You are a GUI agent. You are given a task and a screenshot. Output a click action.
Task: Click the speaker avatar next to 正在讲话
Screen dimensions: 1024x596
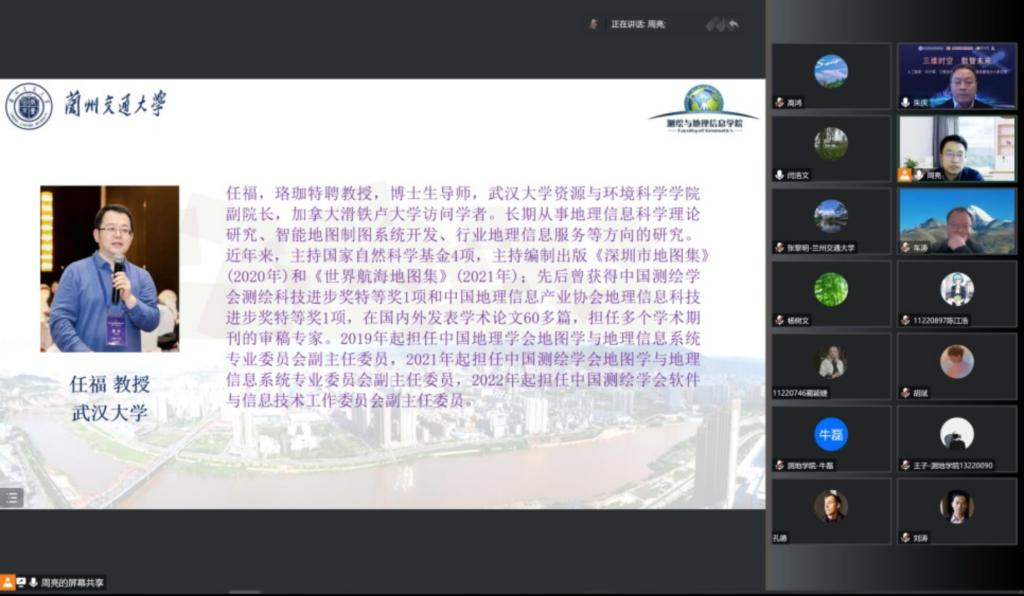point(594,24)
